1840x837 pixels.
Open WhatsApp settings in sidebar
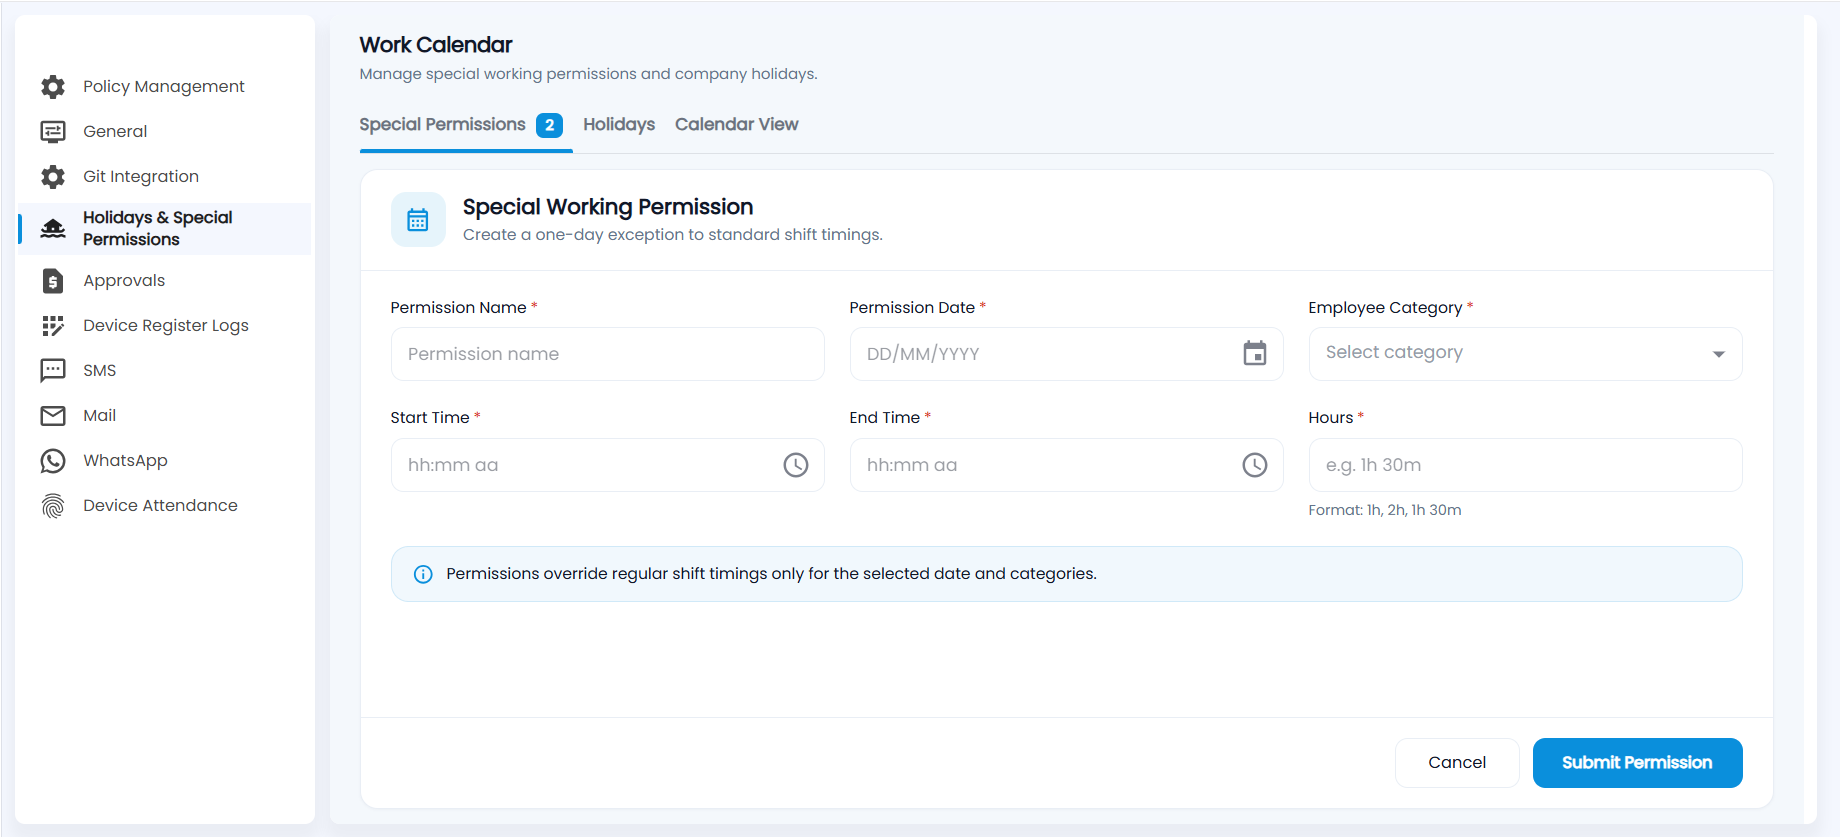[x=164, y=461]
